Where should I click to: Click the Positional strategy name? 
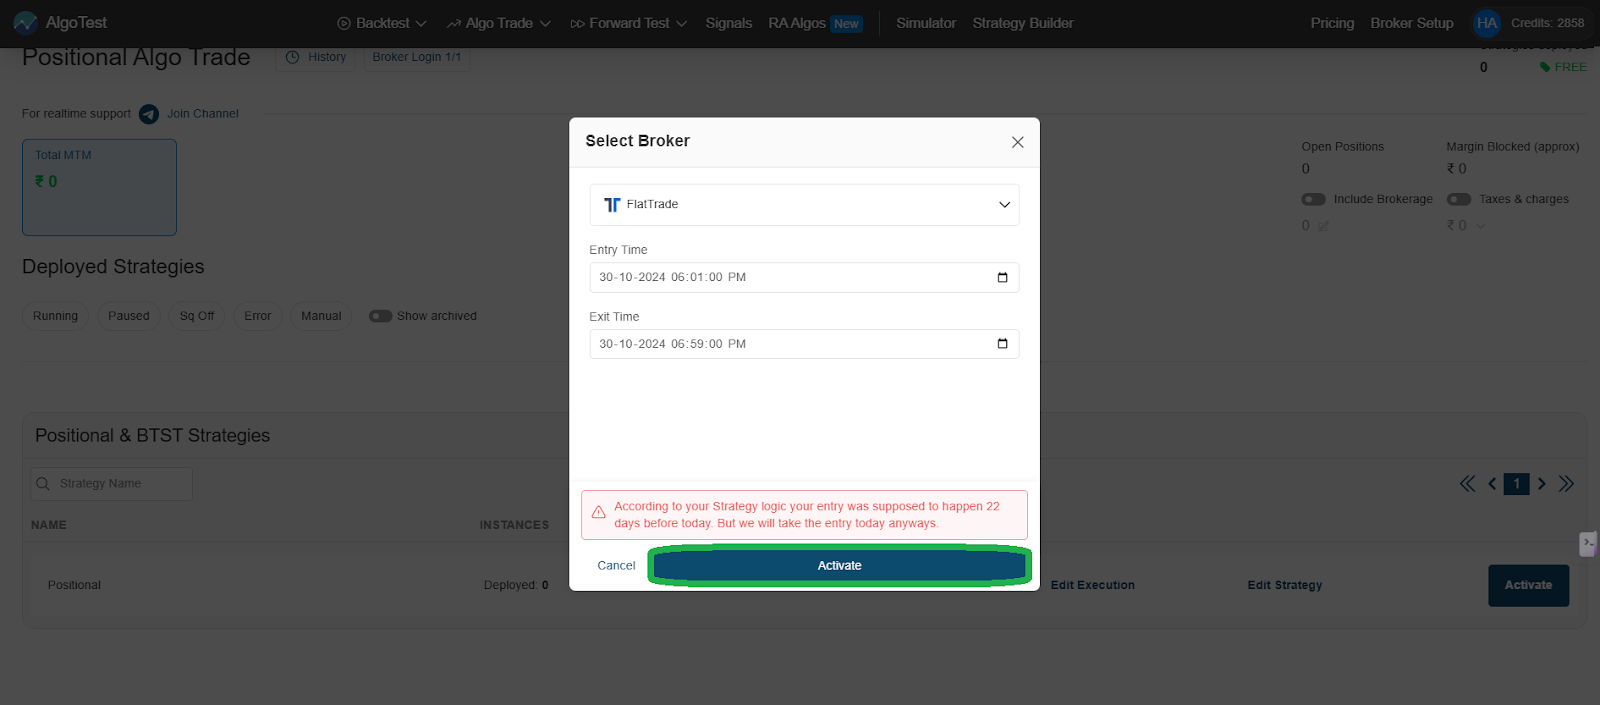pos(74,586)
